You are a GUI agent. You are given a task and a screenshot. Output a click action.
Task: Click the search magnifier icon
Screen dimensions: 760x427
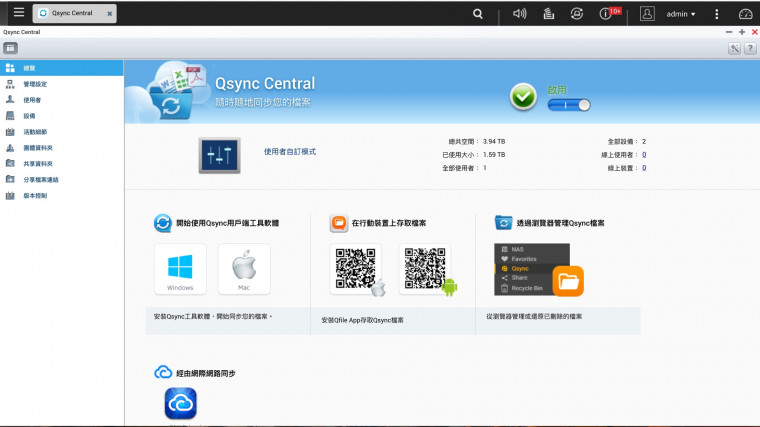478,14
